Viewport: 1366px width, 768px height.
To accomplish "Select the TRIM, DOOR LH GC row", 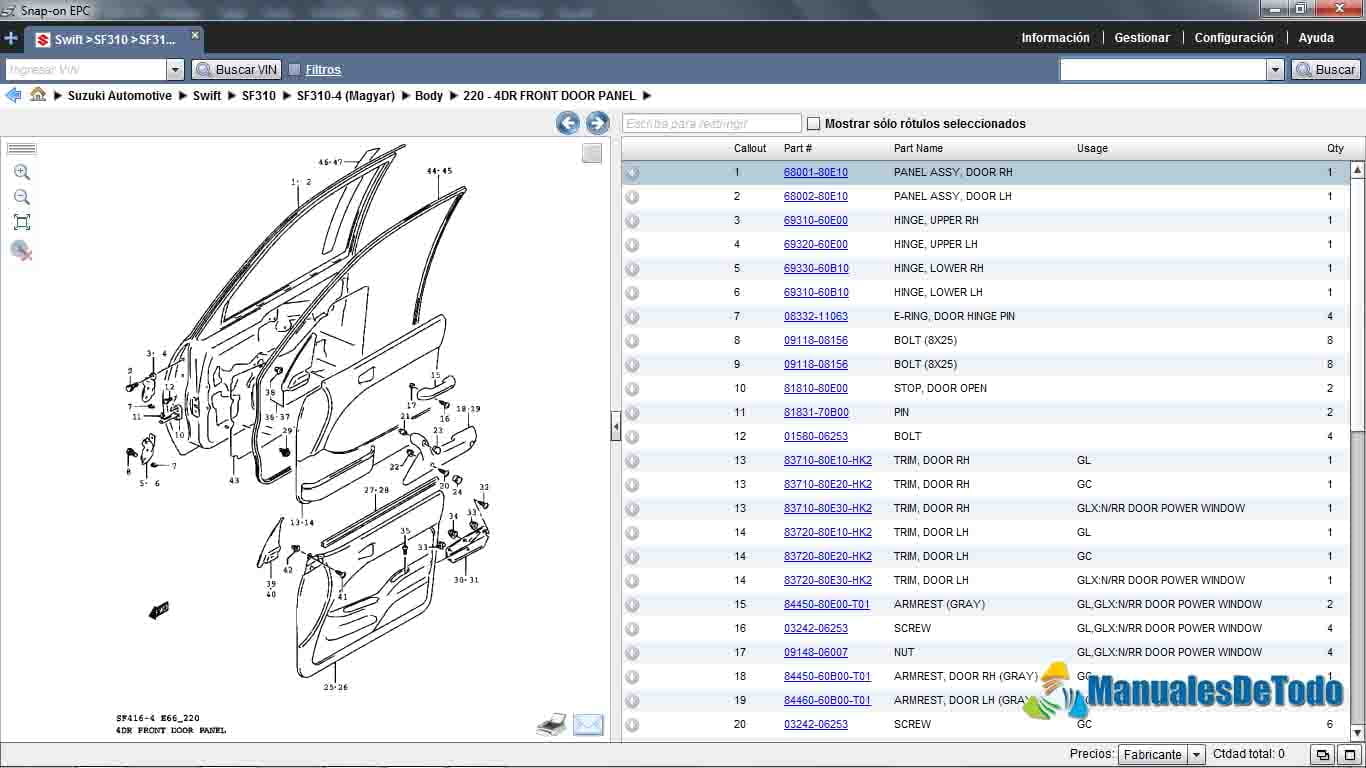I will pos(985,557).
